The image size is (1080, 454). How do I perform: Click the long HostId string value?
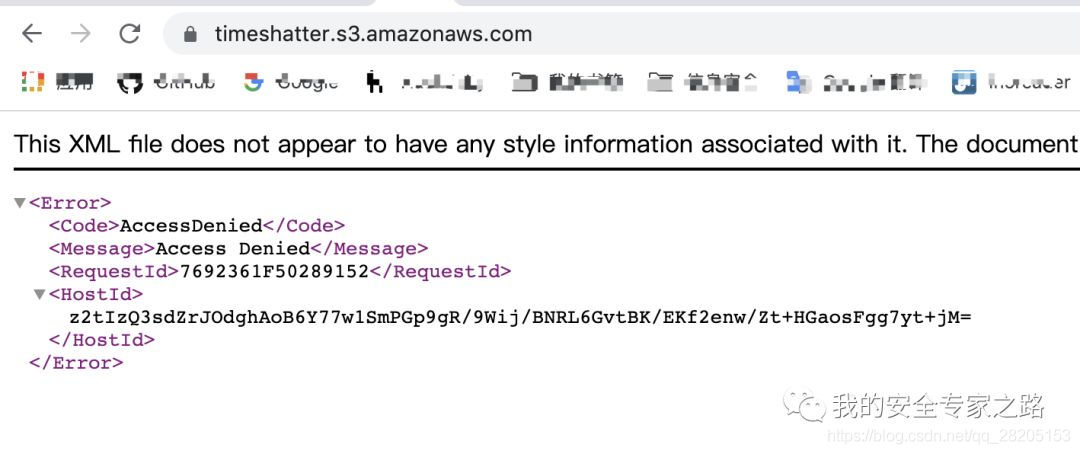(x=520, y=317)
